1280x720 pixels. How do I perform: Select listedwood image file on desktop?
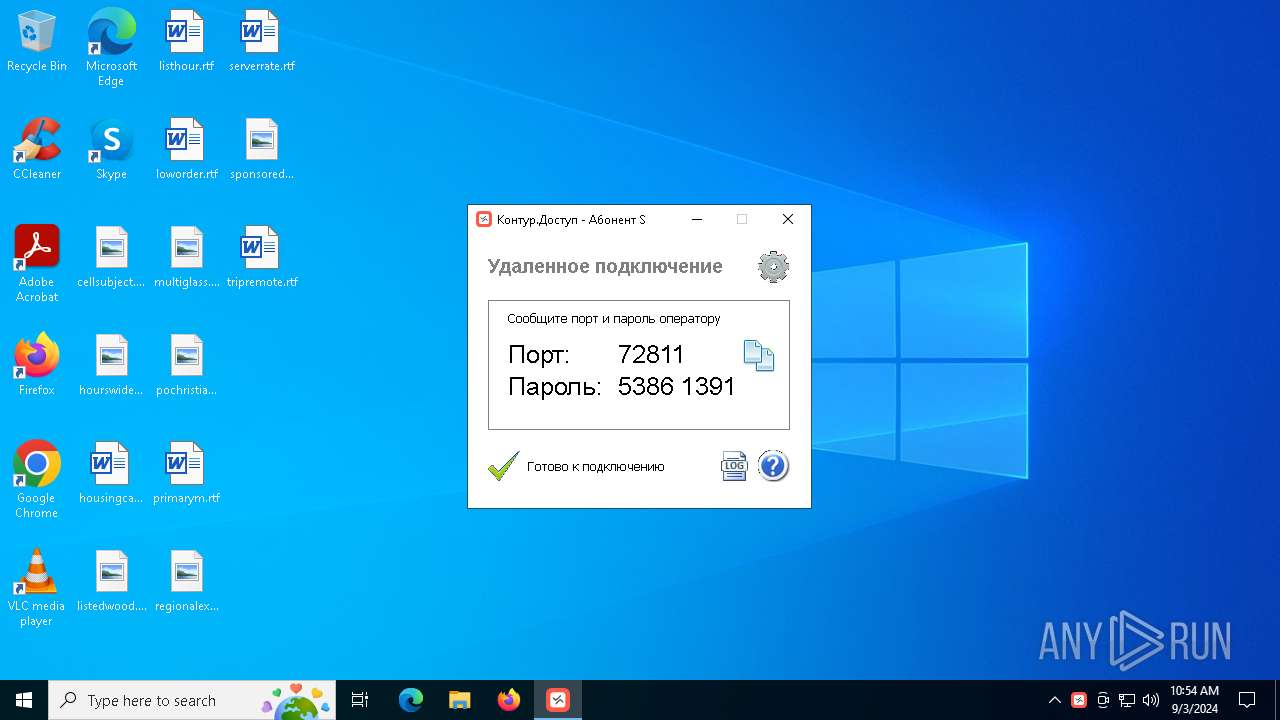pos(111,582)
